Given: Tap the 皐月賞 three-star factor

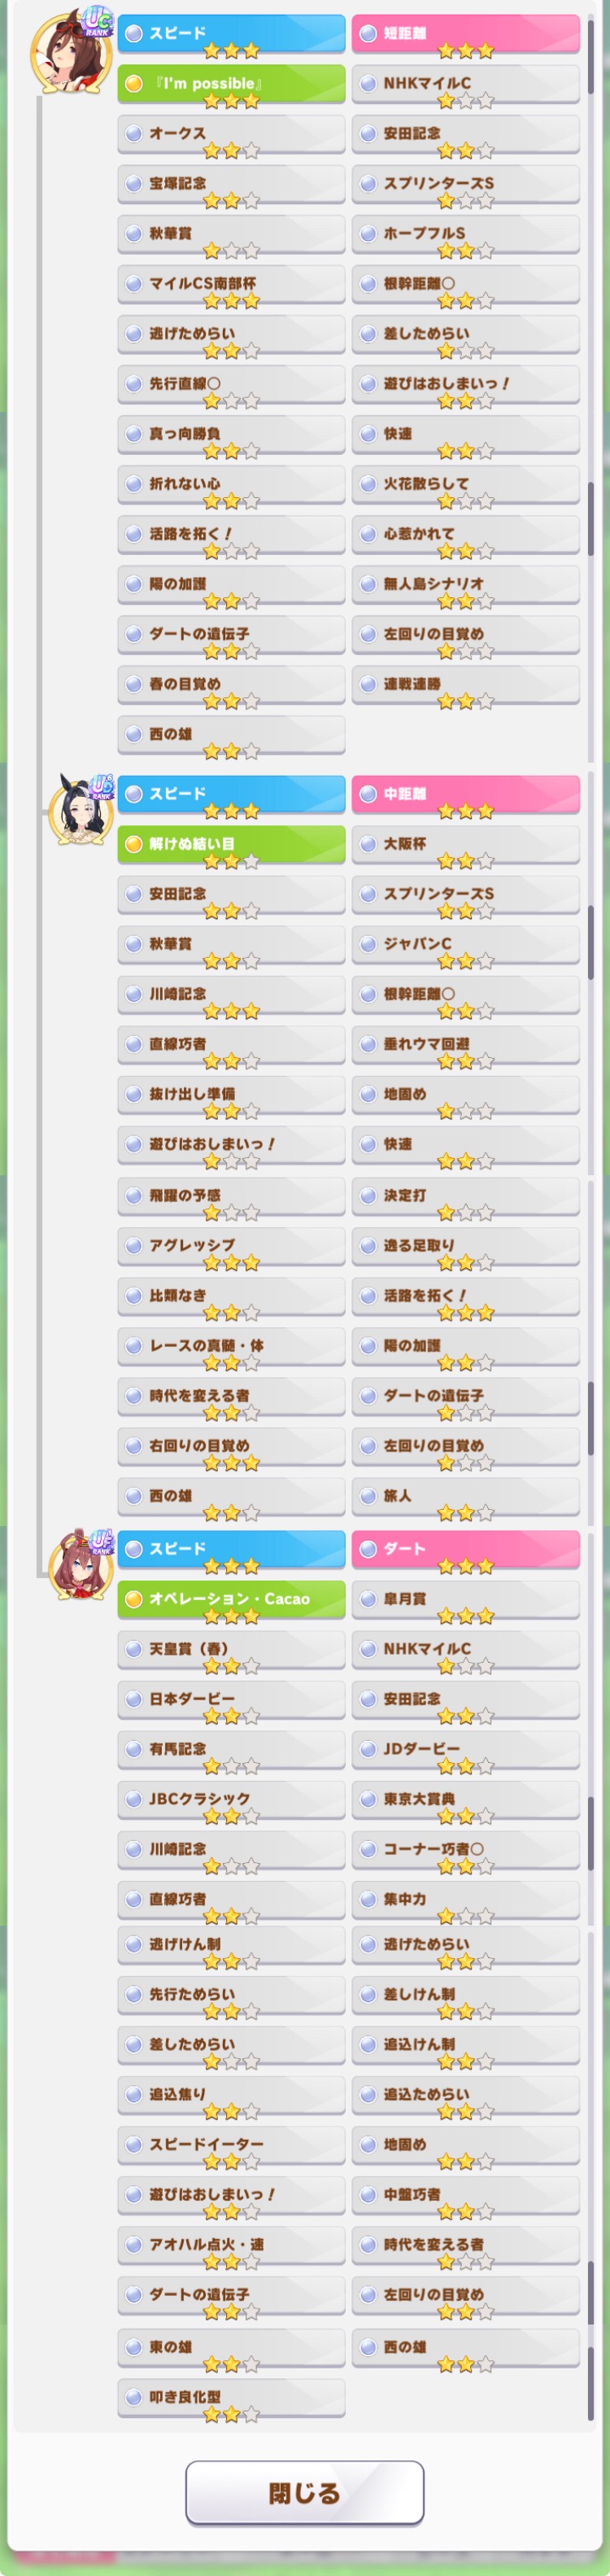Looking at the screenshot, I should tap(465, 1599).
